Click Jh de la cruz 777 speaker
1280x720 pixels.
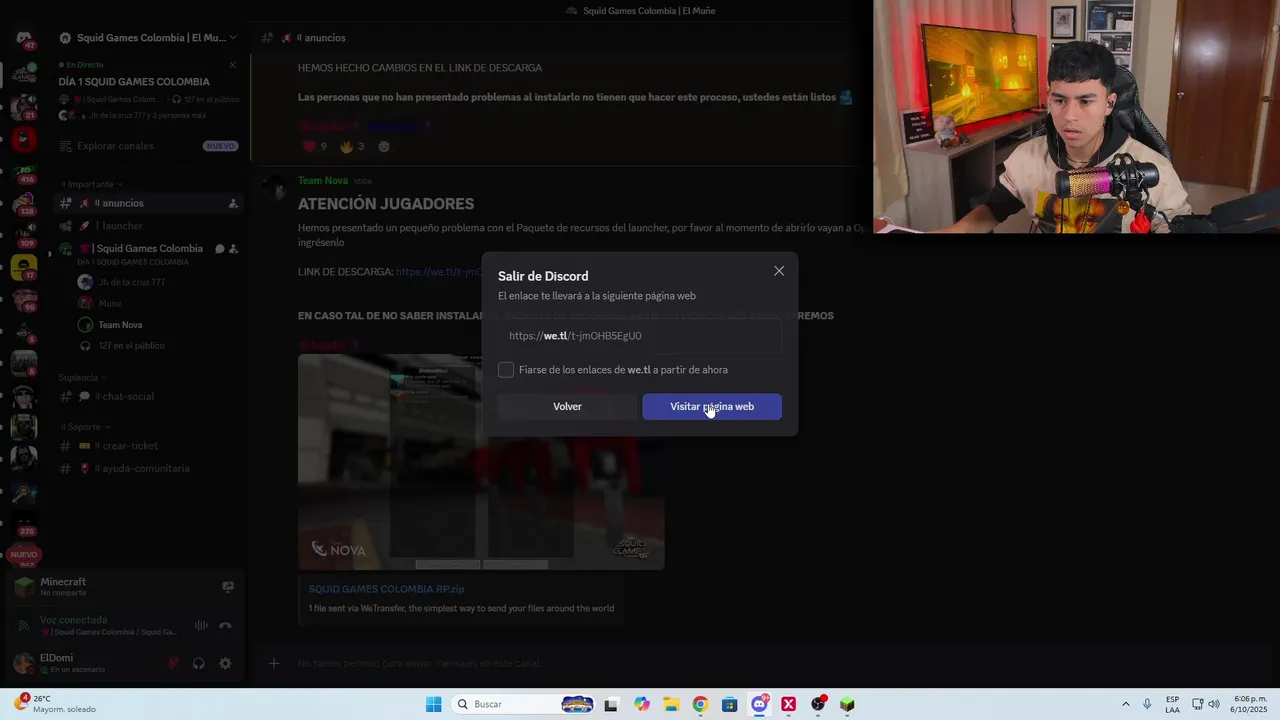121,282
